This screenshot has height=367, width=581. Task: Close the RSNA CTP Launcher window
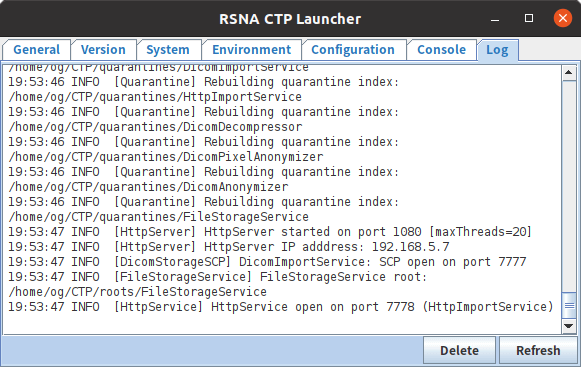(x=562, y=18)
